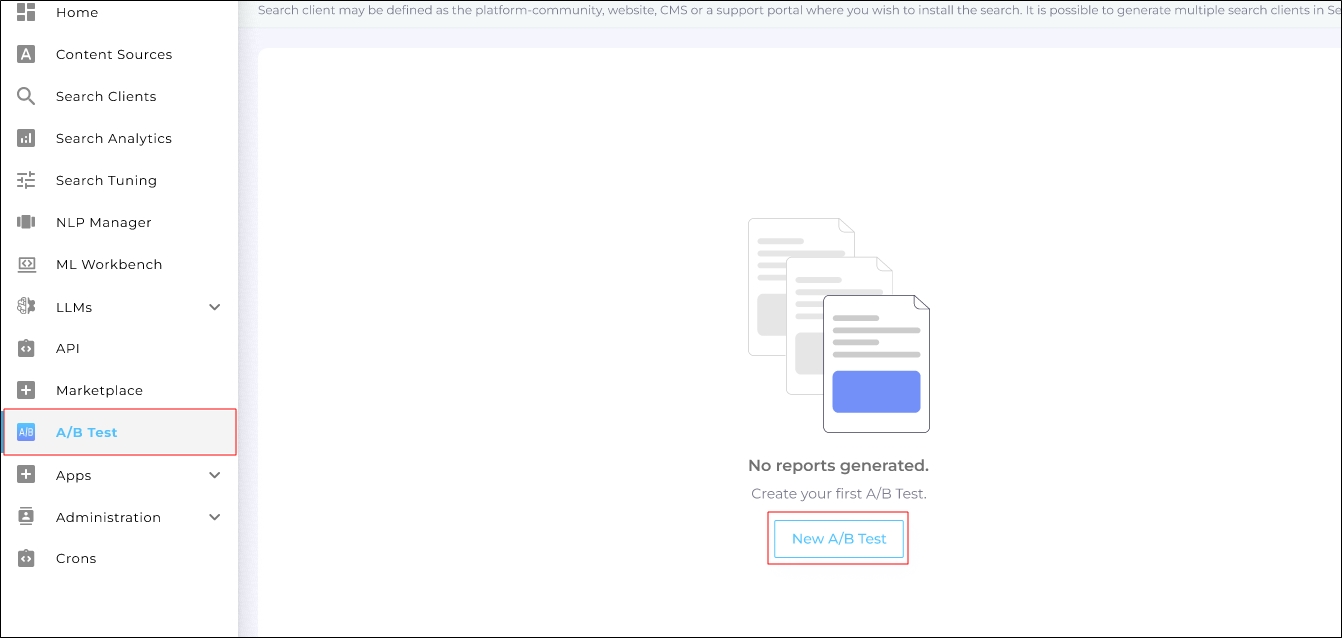Click the Content Sources icon
The width and height of the screenshot is (1342, 638).
(26, 54)
